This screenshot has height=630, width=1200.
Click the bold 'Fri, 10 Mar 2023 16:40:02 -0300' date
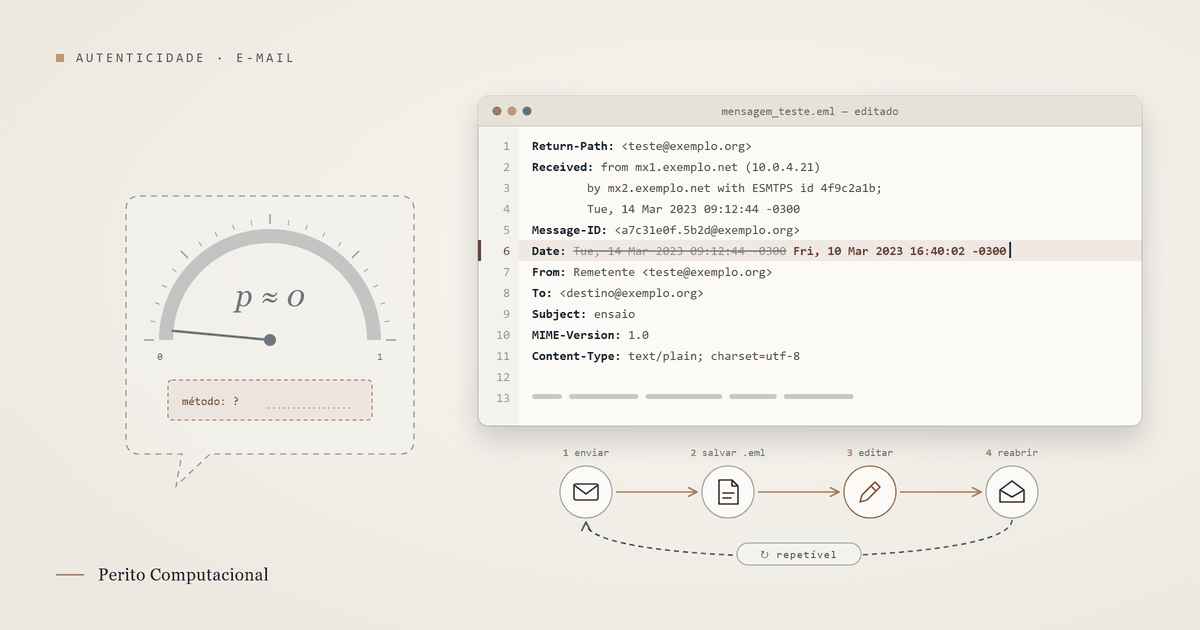pyautogui.click(x=900, y=251)
